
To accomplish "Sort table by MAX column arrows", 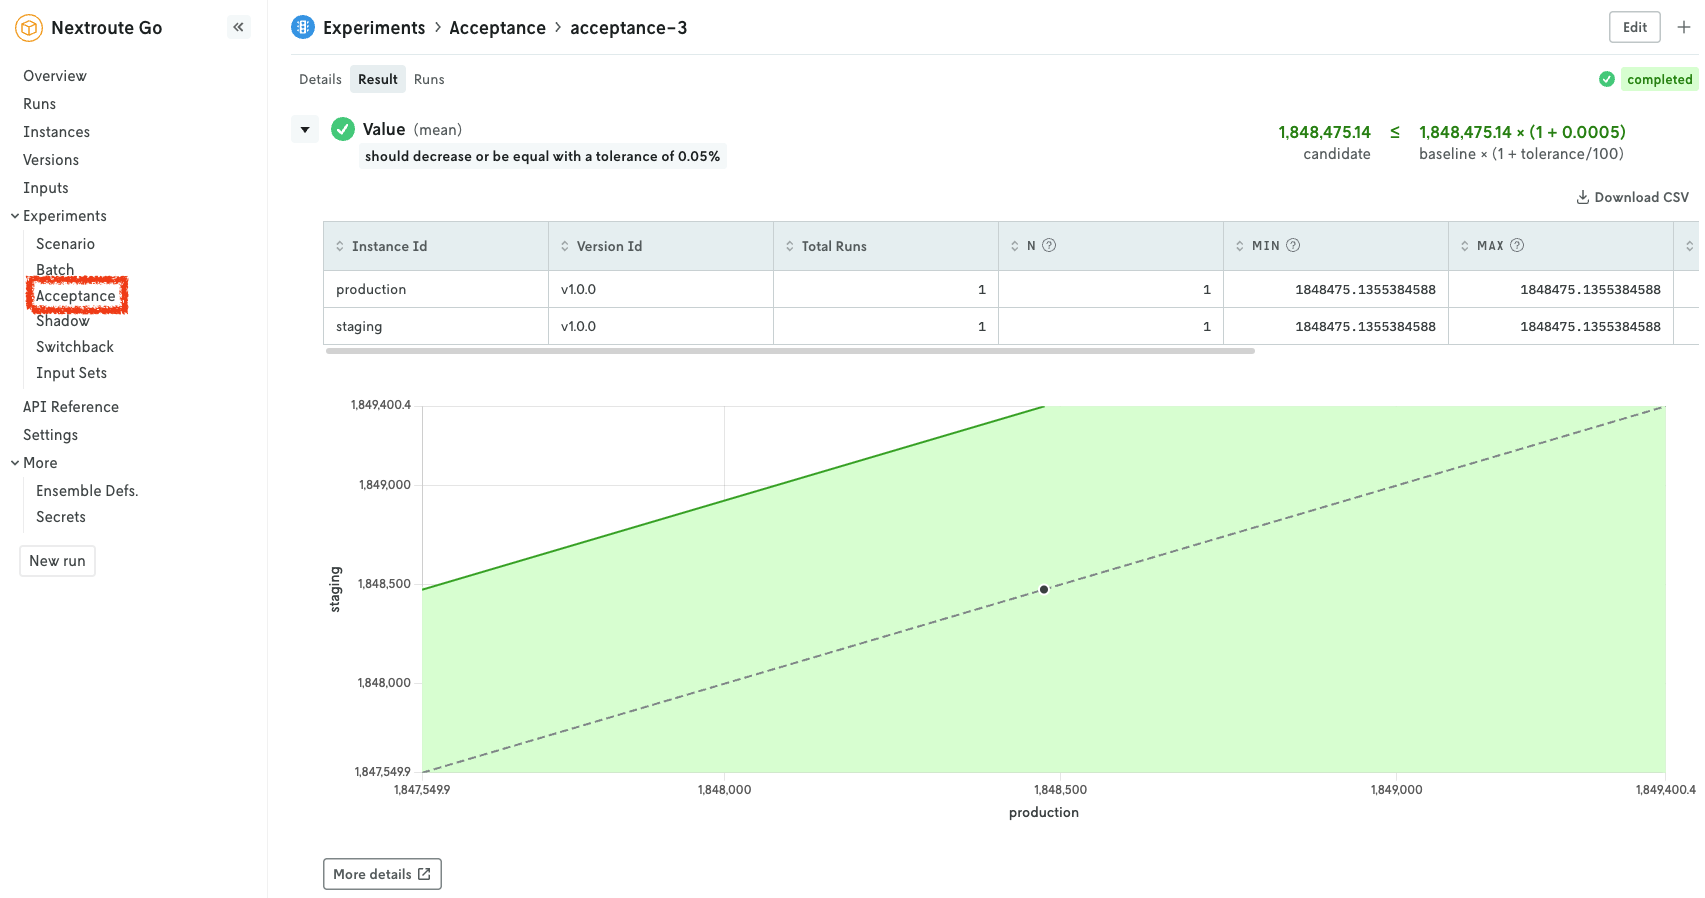I will (1465, 246).
